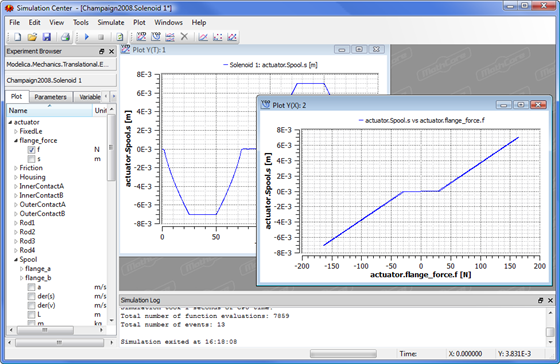Create a new Y(X) parametric plot window
Image resolution: width=560 pixels, height=364 pixels.
click(x=156, y=37)
